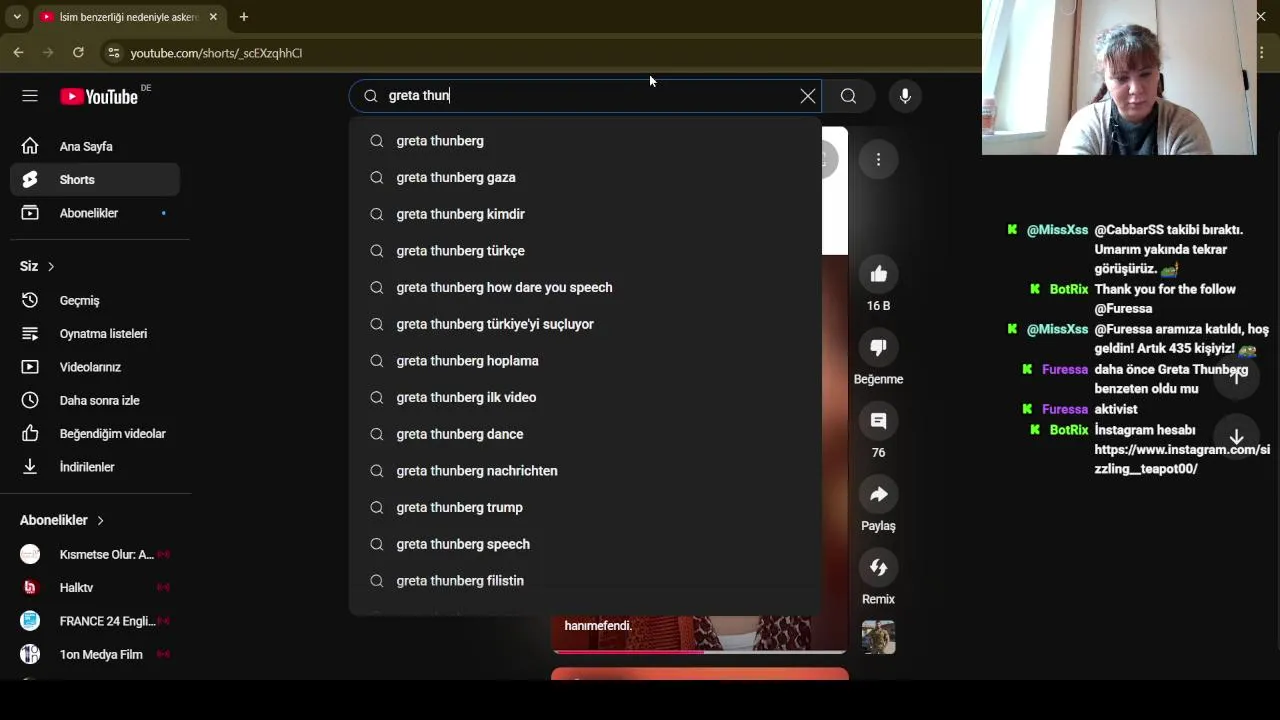Run search with the magnifier button
1280x720 pixels.
coord(848,96)
